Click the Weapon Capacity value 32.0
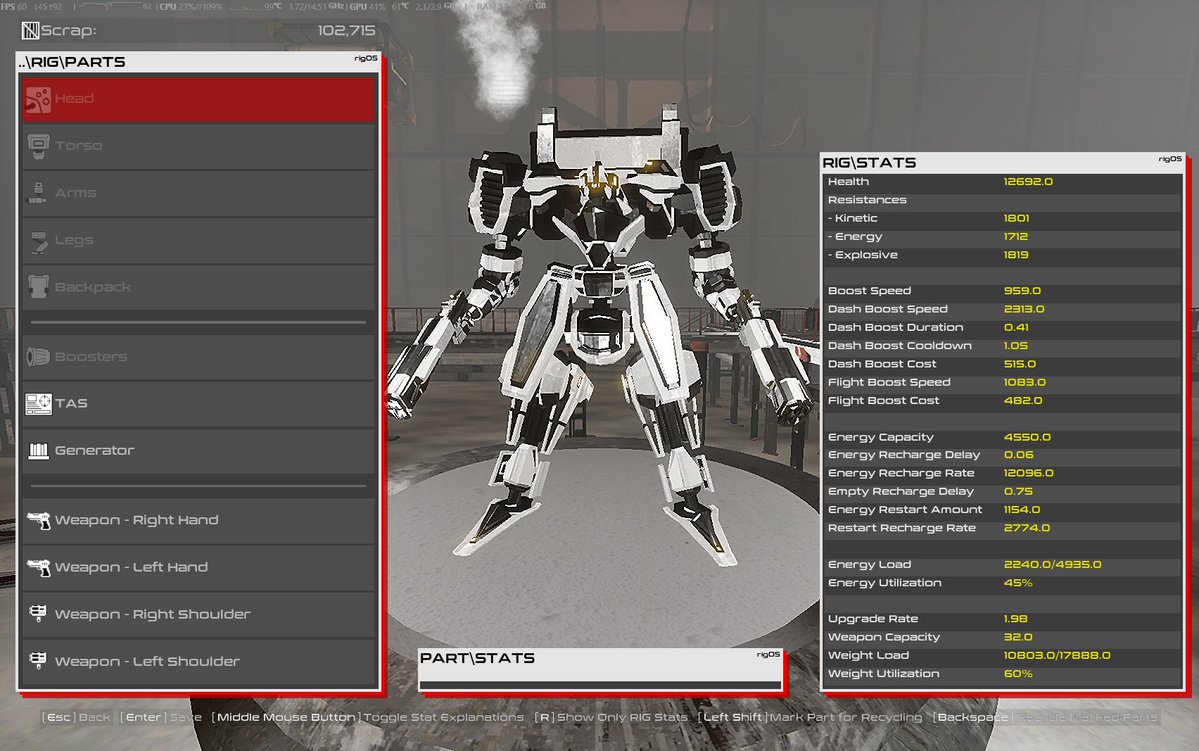 pyautogui.click(x=1018, y=637)
